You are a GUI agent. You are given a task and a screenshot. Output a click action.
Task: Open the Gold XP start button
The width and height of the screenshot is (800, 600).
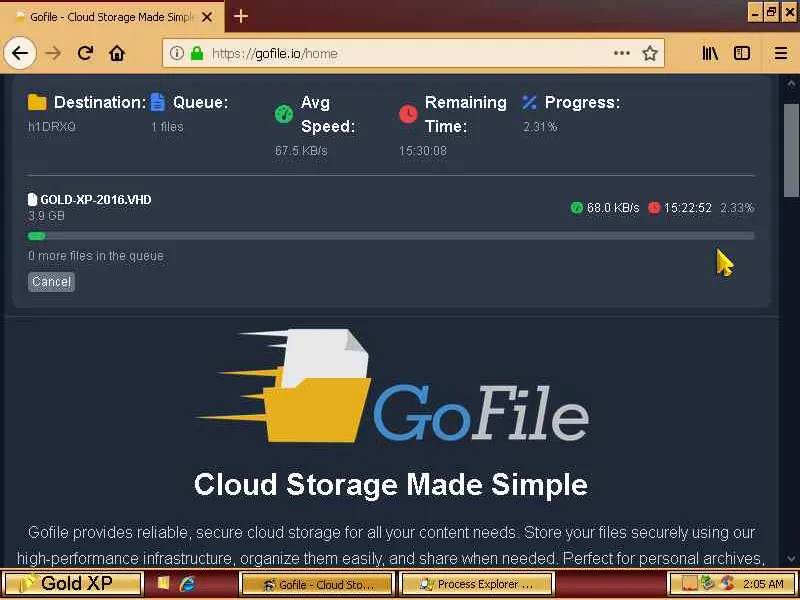(72, 584)
